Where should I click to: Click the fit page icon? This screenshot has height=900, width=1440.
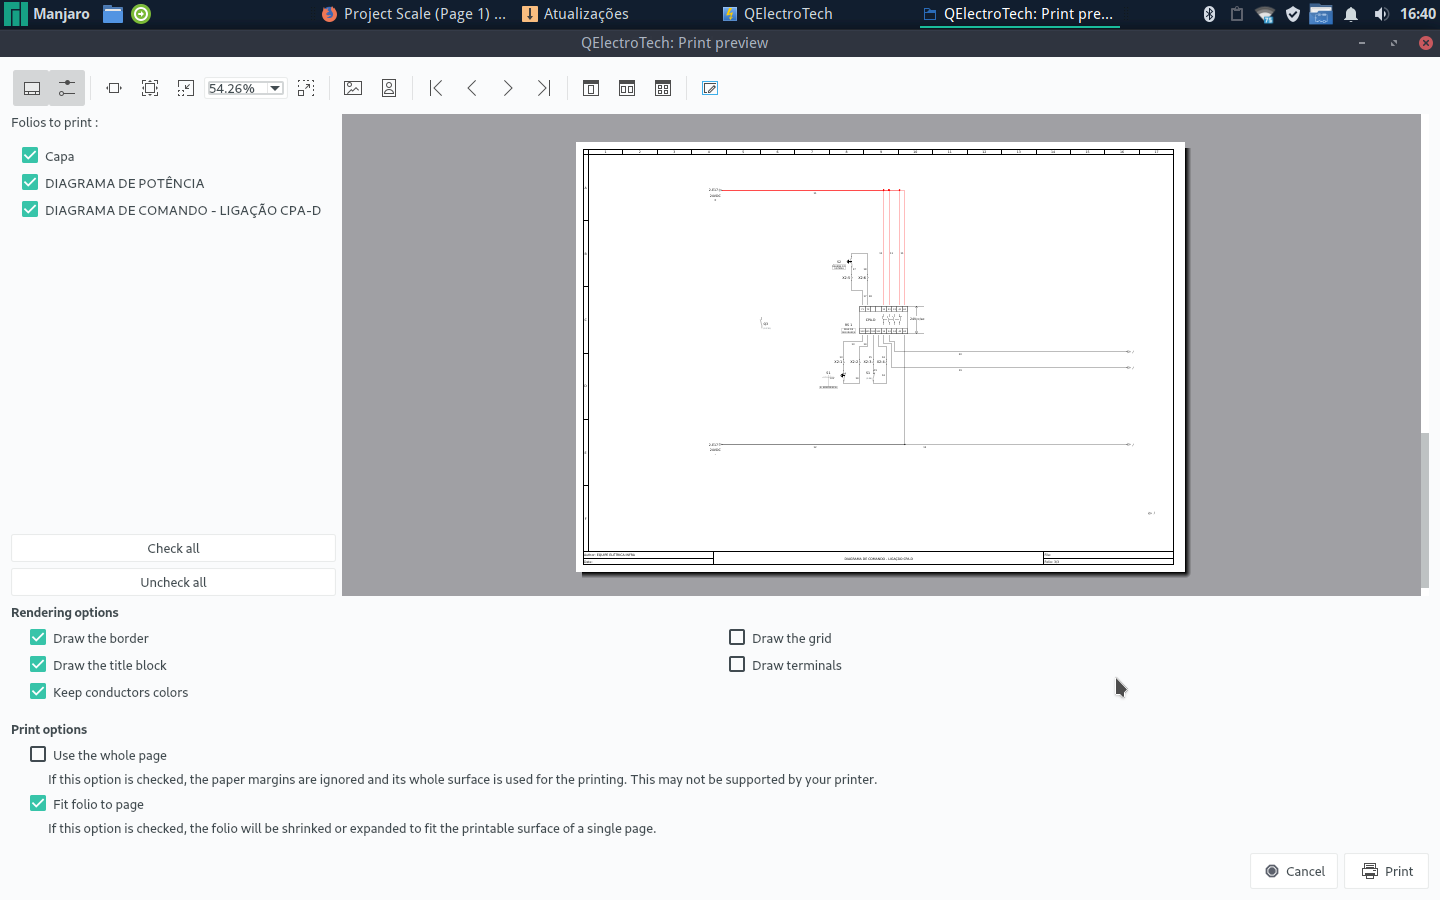pos(150,88)
